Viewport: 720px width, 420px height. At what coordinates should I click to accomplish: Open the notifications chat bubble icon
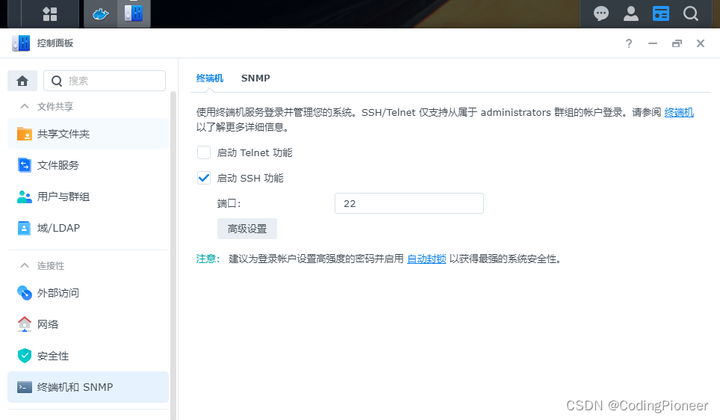coord(601,14)
